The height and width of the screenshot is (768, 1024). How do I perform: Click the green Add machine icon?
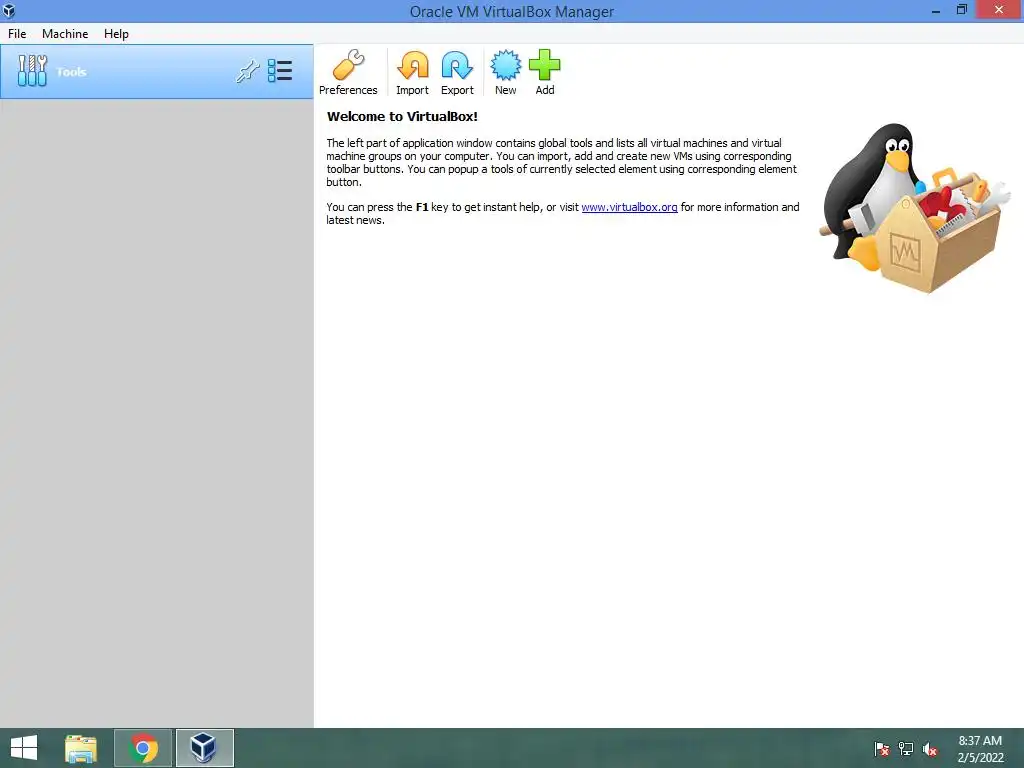point(545,72)
